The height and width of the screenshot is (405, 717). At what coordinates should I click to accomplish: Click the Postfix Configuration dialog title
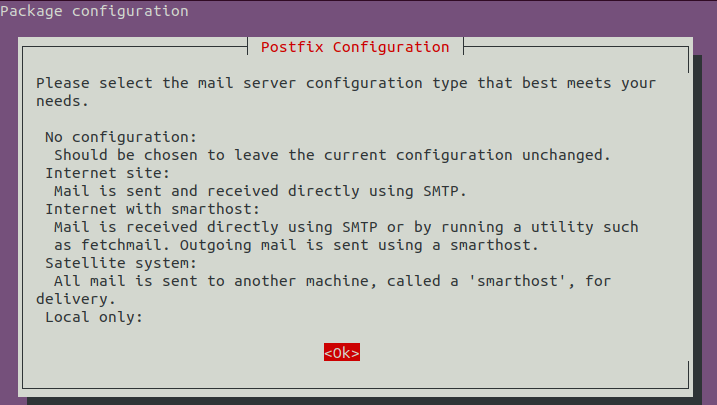(355, 47)
